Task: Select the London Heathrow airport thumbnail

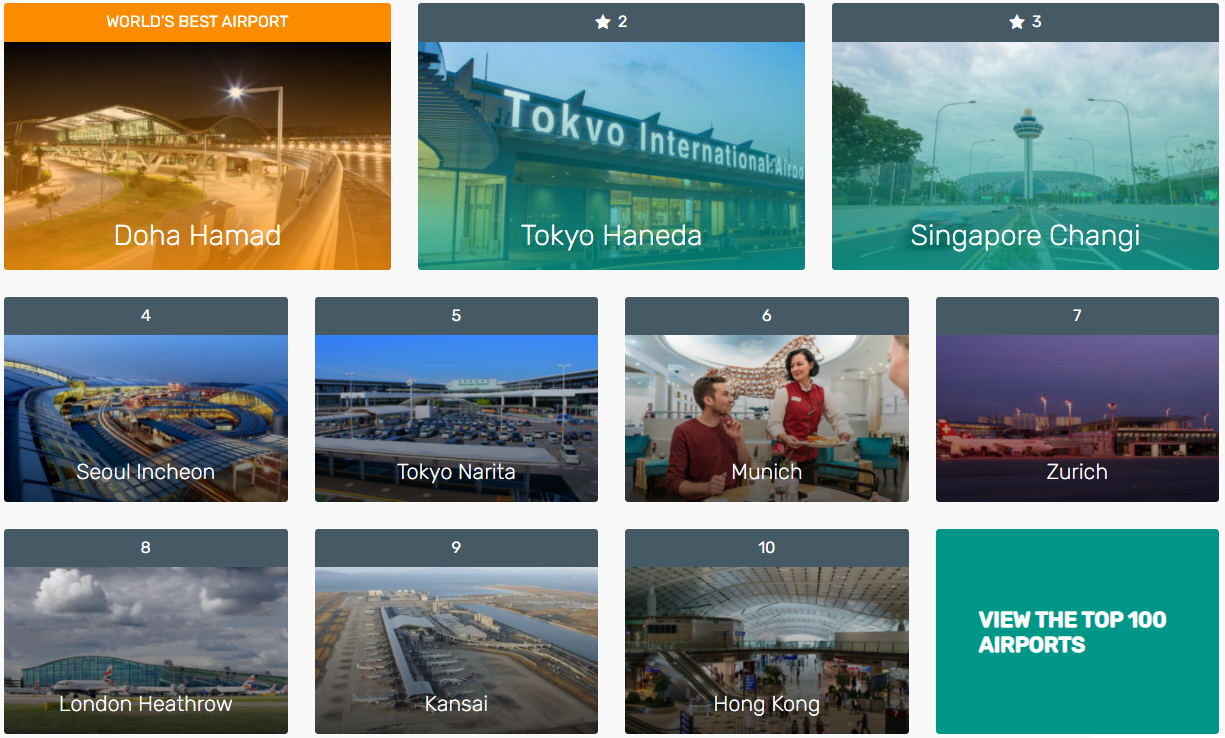Action: pyautogui.click(x=146, y=650)
